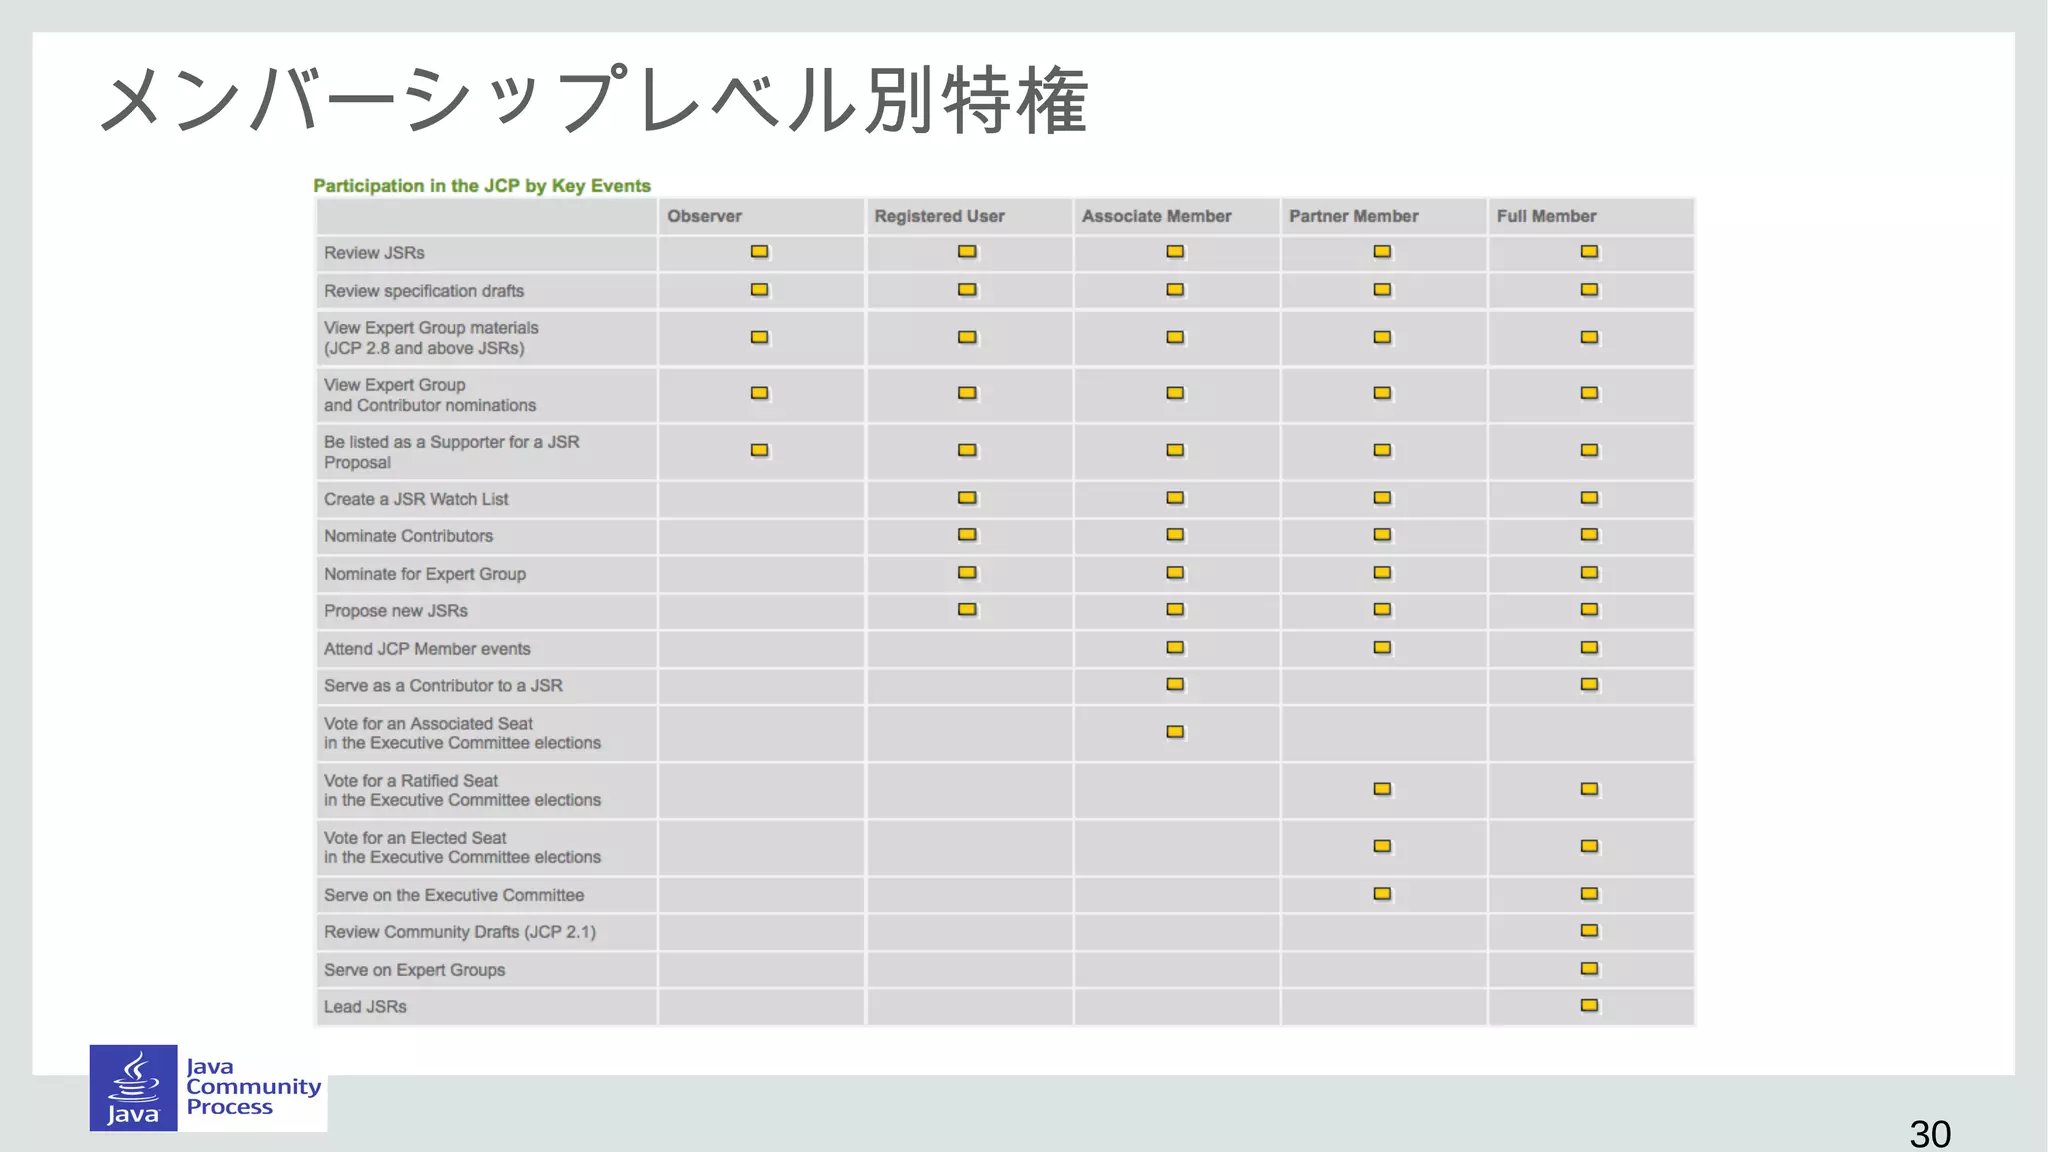Image resolution: width=2048 pixels, height=1152 pixels.
Task: Click the Java Community Process logo
Action: click(208, 1088)
